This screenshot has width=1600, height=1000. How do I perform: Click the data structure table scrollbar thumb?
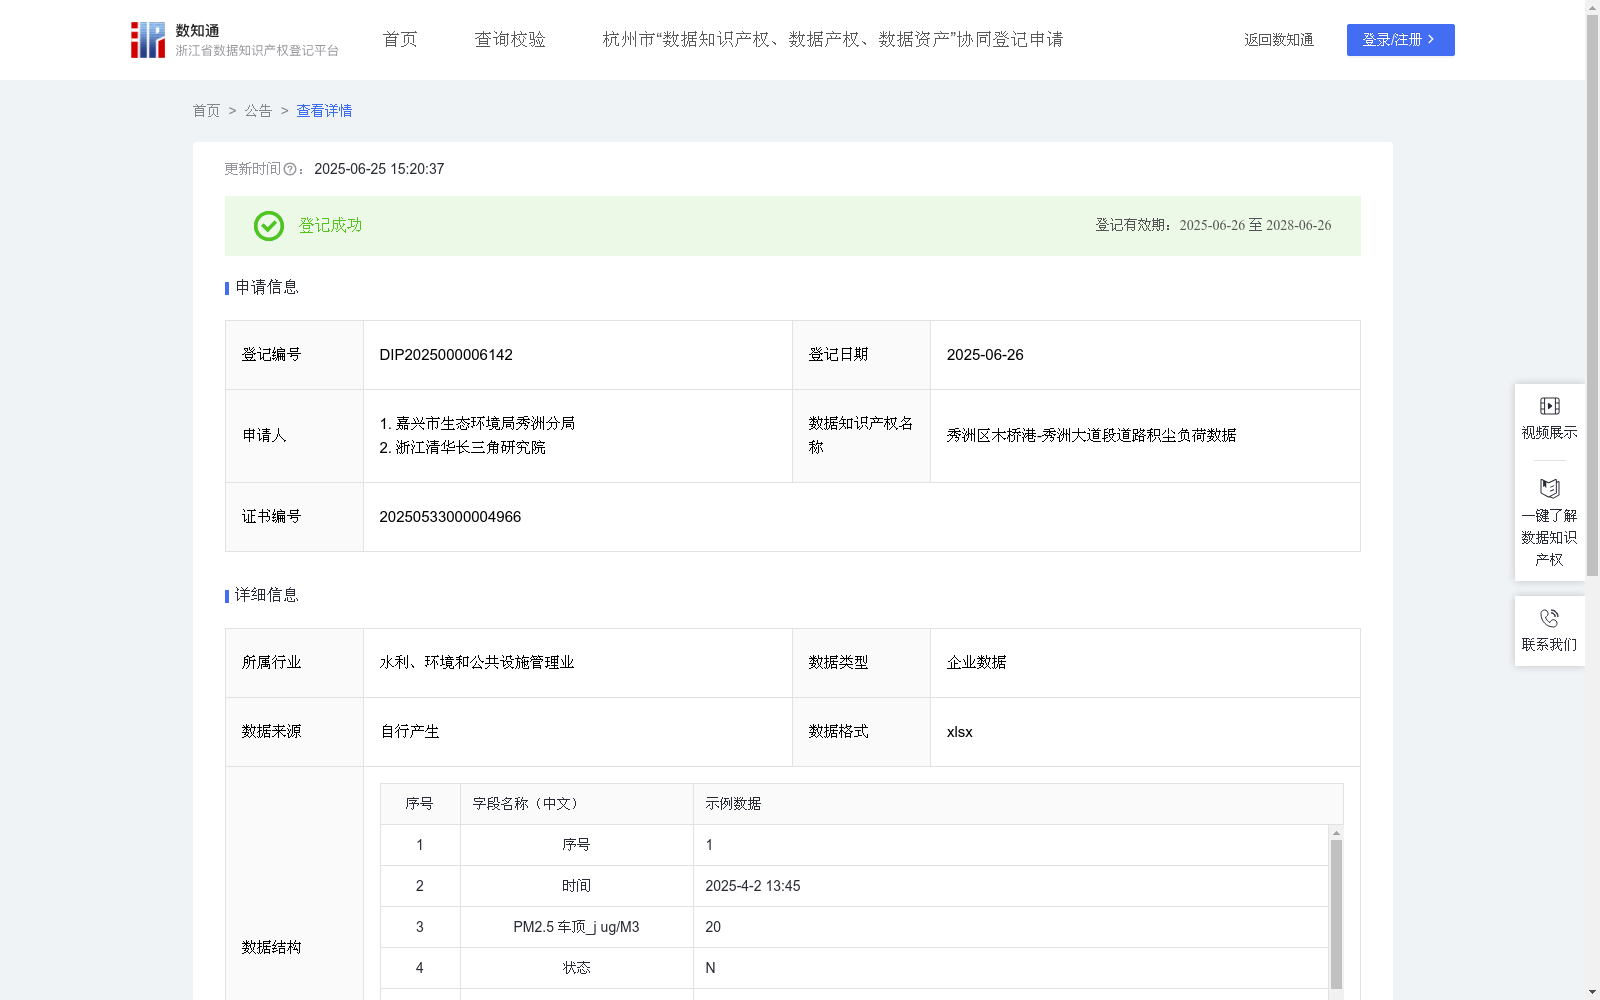1336,914
